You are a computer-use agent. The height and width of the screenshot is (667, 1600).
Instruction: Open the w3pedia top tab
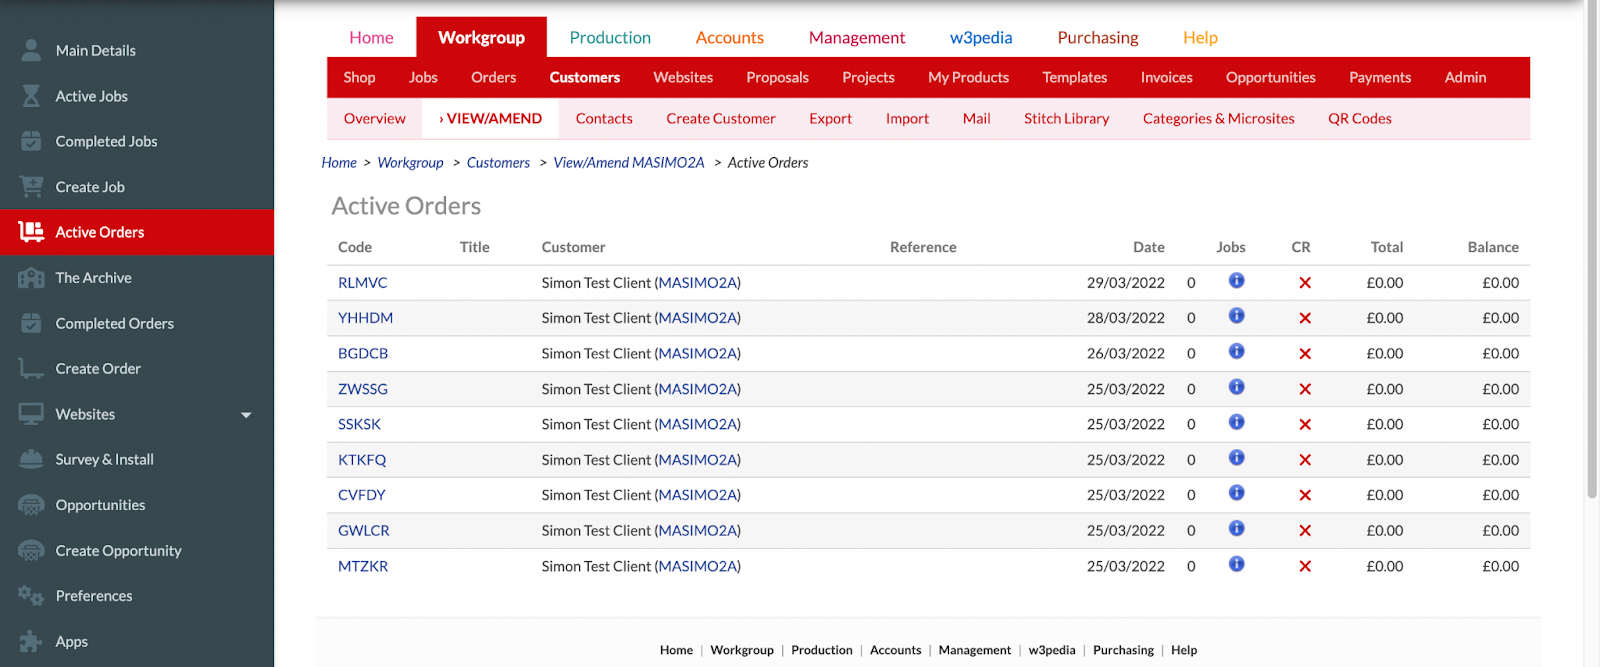981,37
